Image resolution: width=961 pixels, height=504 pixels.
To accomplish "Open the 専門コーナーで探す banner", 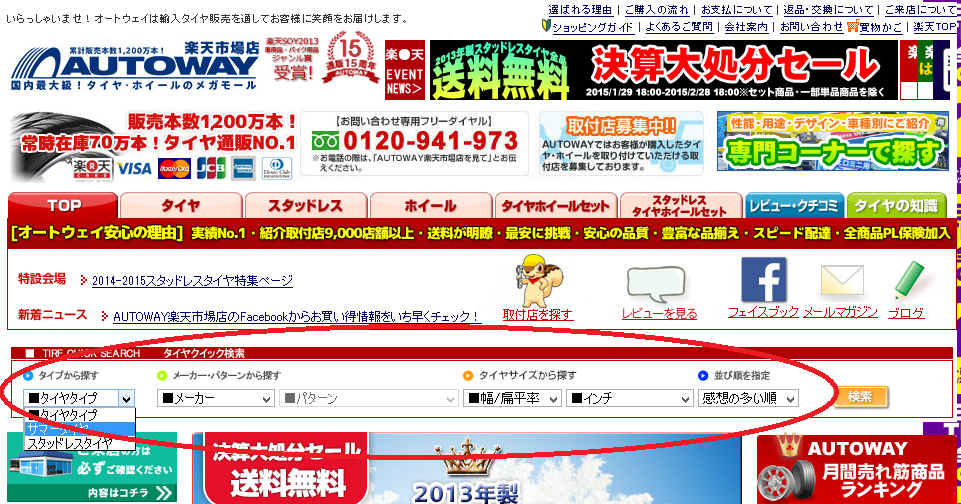I will pos(833,142).
